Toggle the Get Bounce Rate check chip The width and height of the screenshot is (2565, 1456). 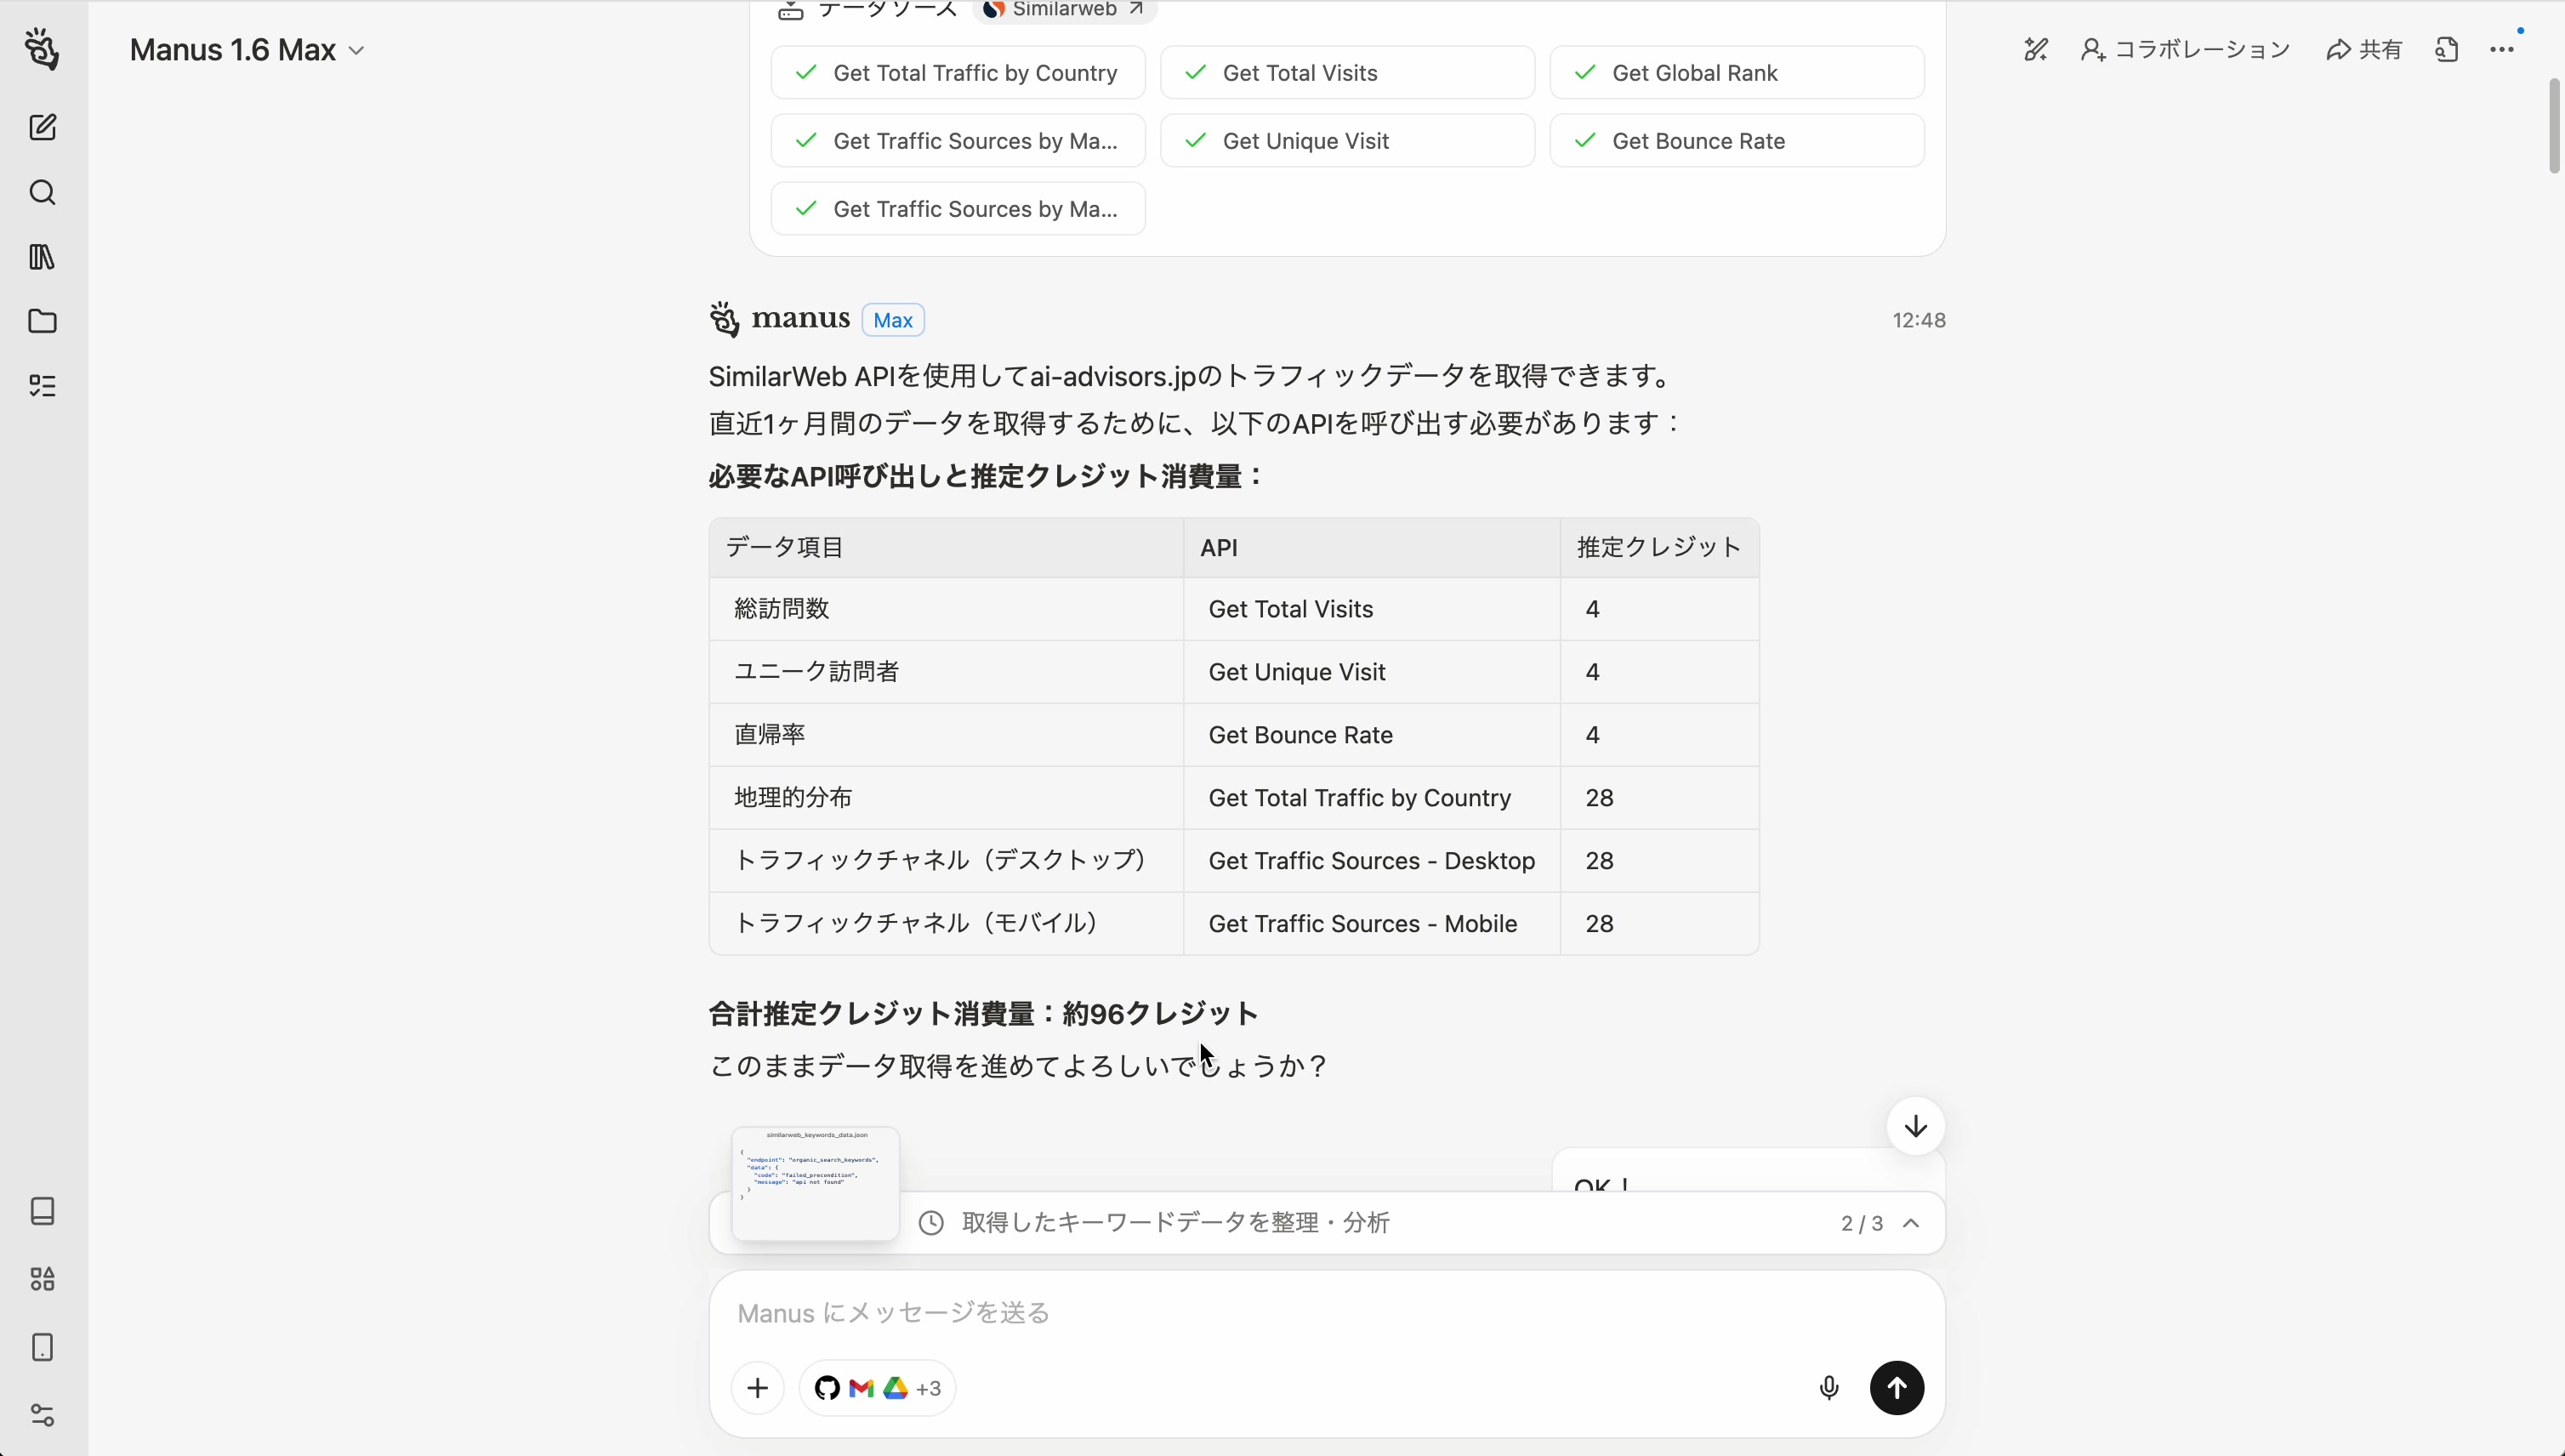tap(1735, 140)
